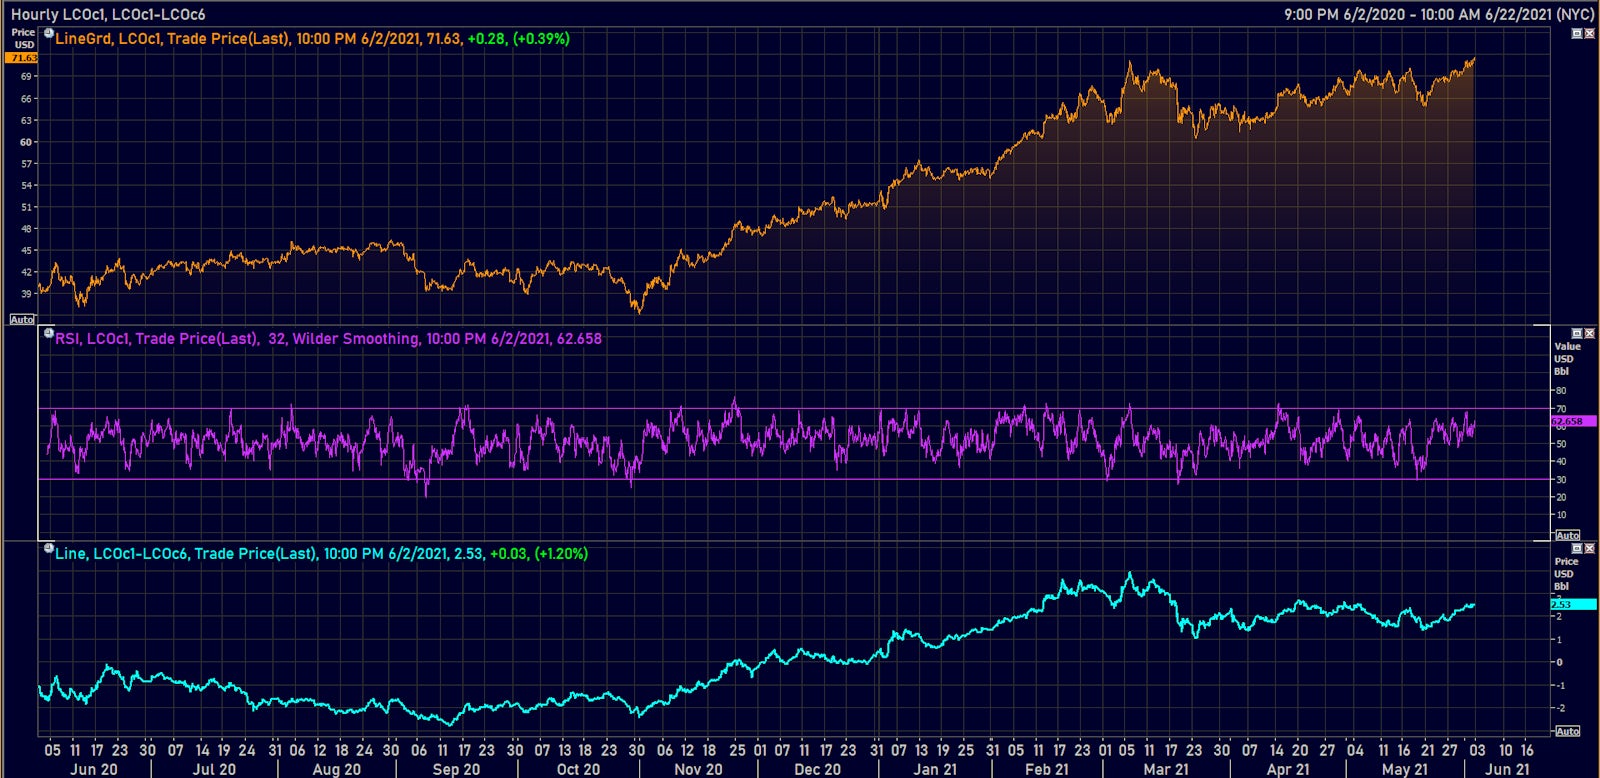Image resolution: width=1600 pixels, height=778 pixels.
Task: Click 'Jun 20' on the time axis
Action: click(94, 769)
